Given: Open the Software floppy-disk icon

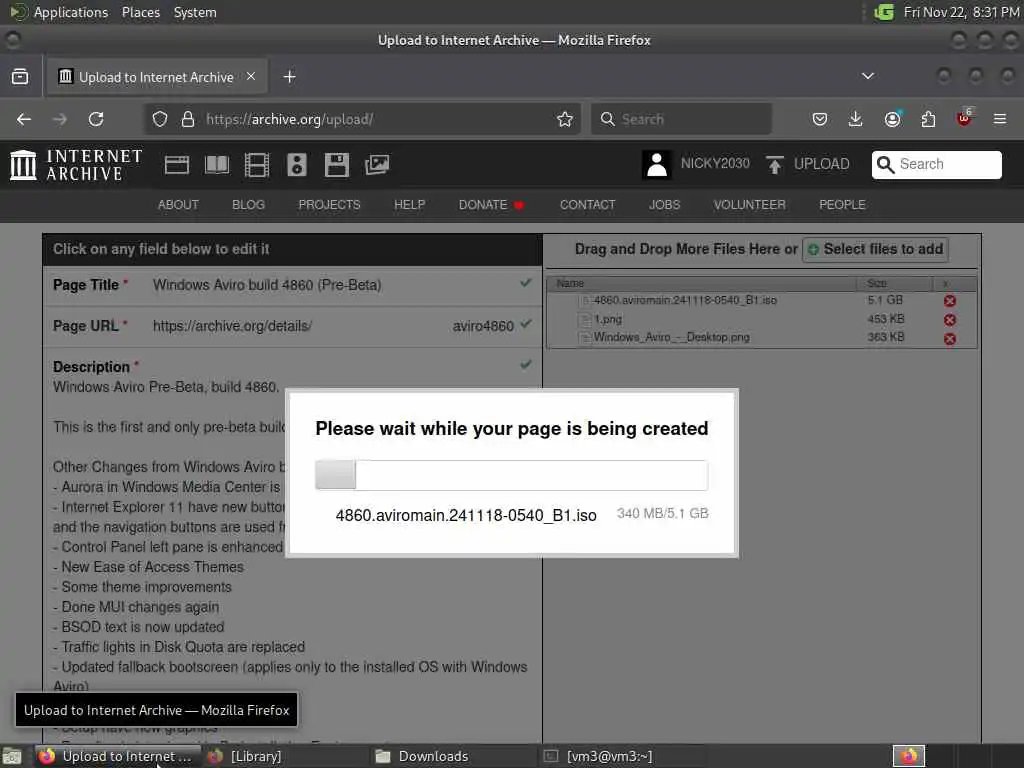Looking at the screenshot, I should pos(336,165).
